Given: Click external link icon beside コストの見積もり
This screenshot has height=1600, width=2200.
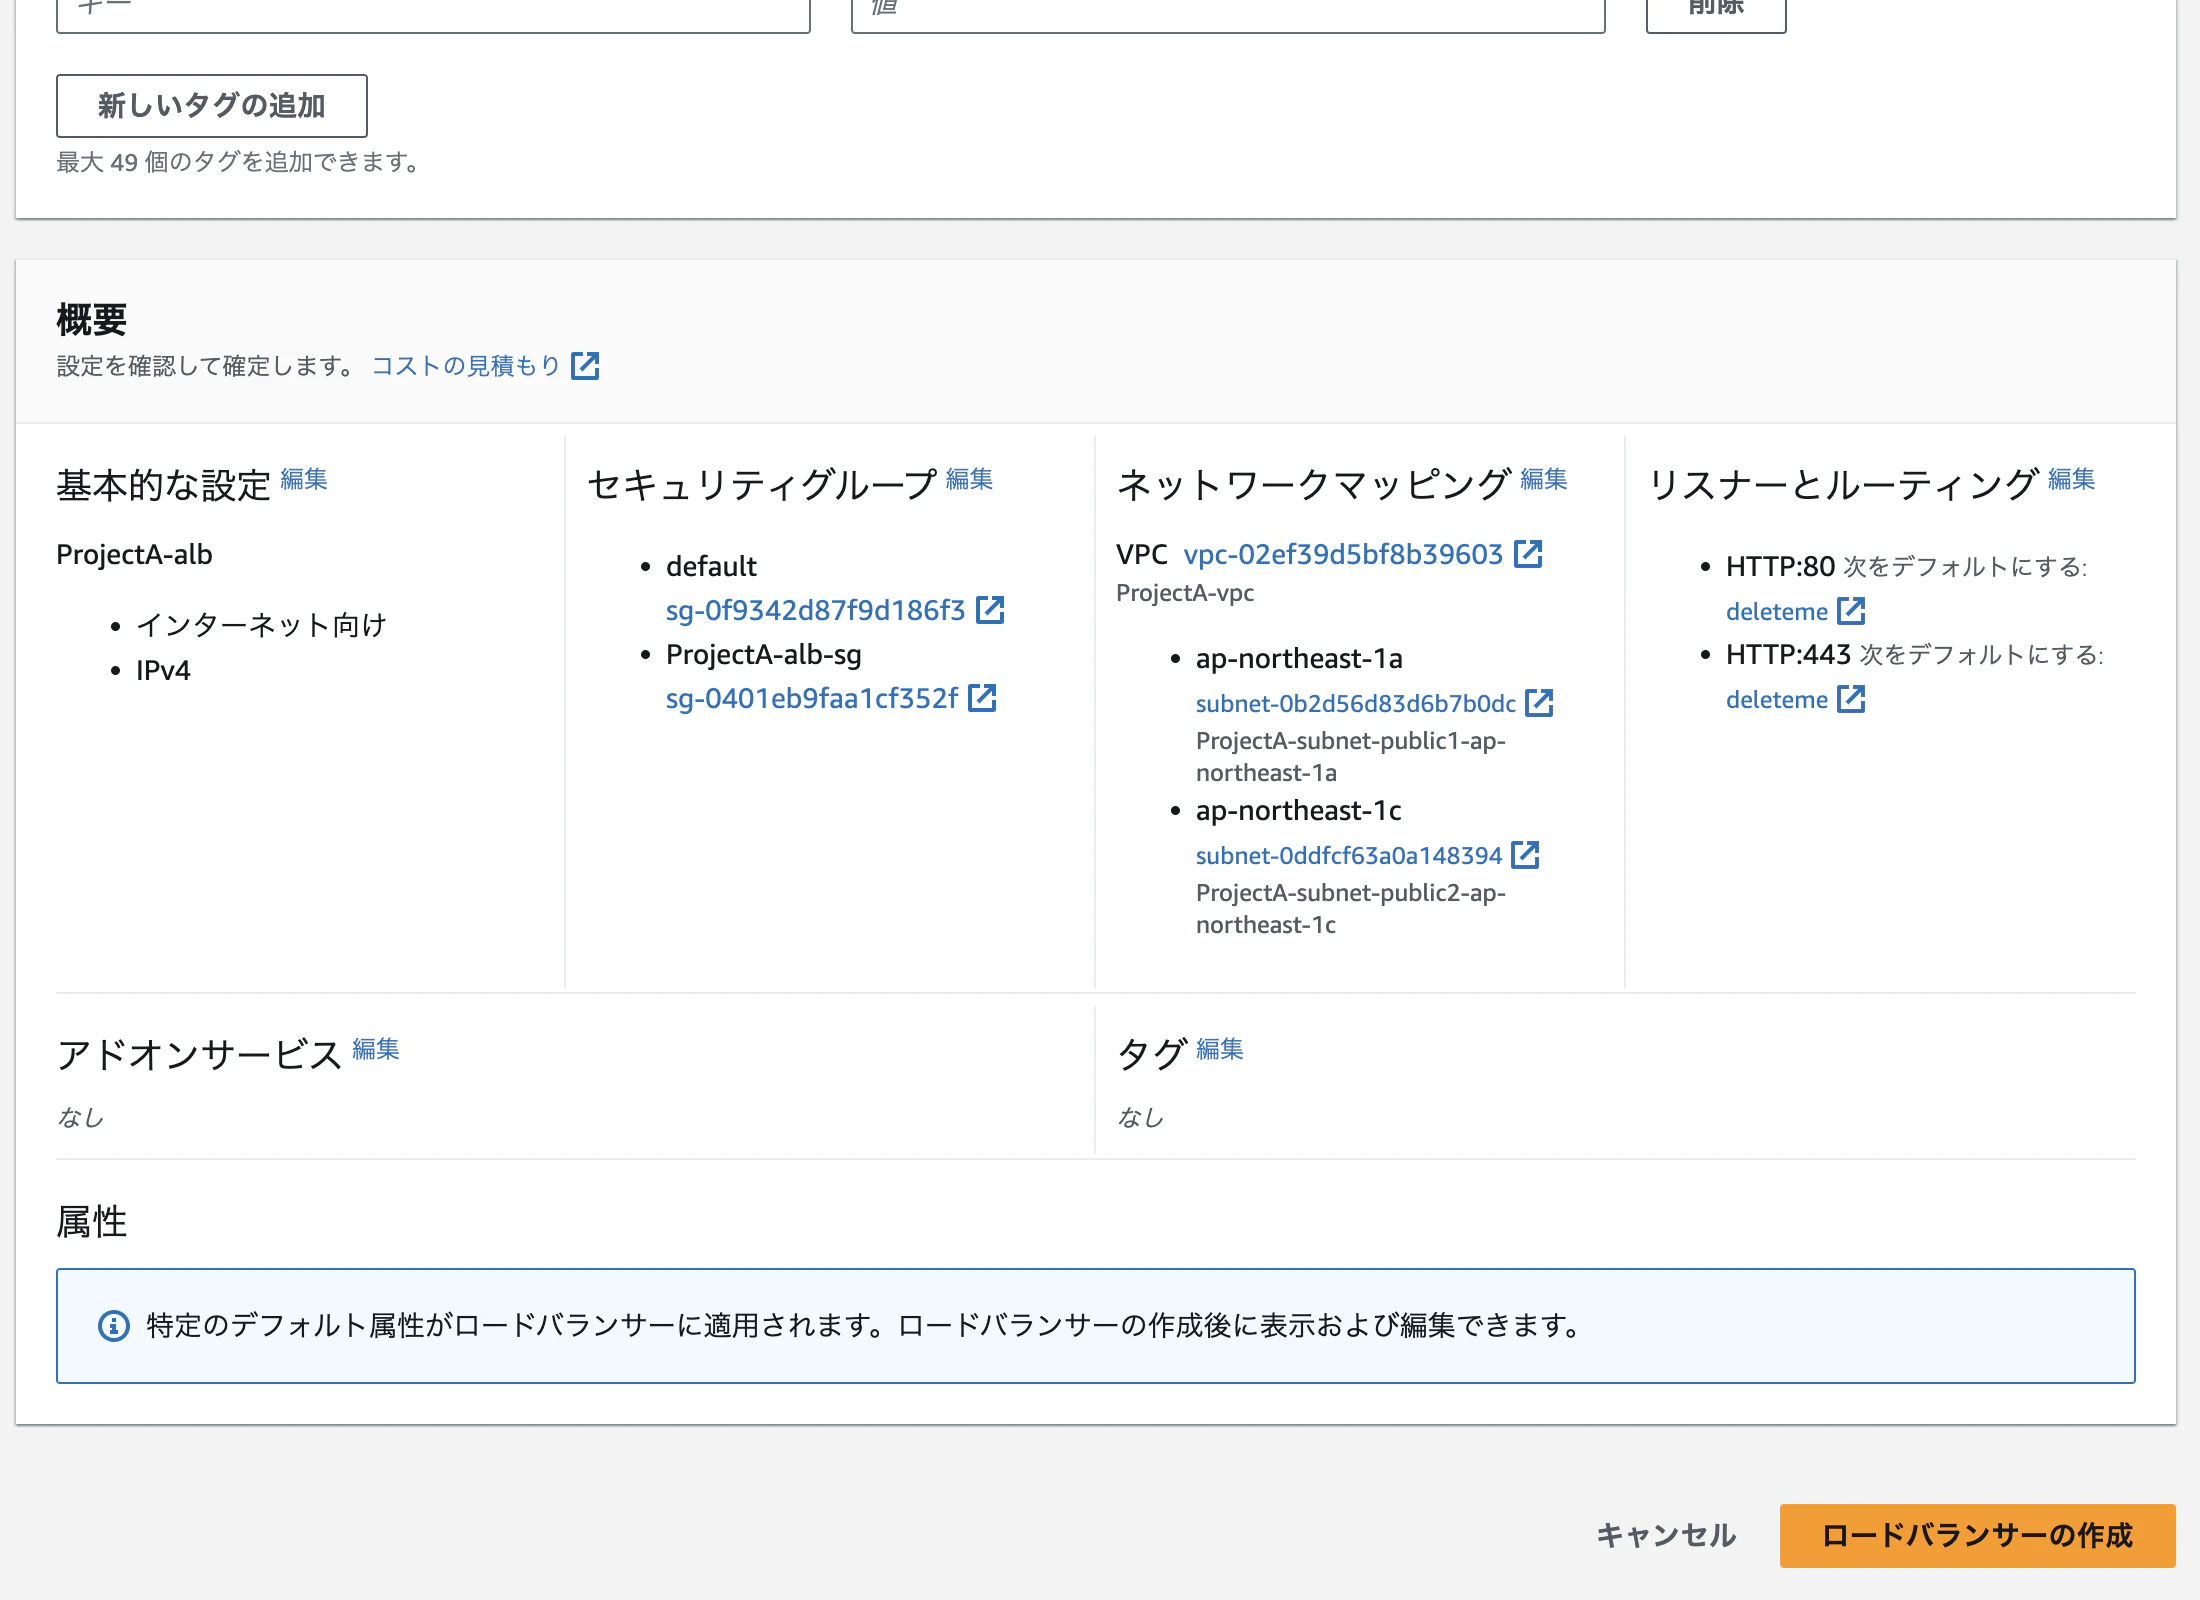Looking at the screenshot, I should (x=585, y=366).
